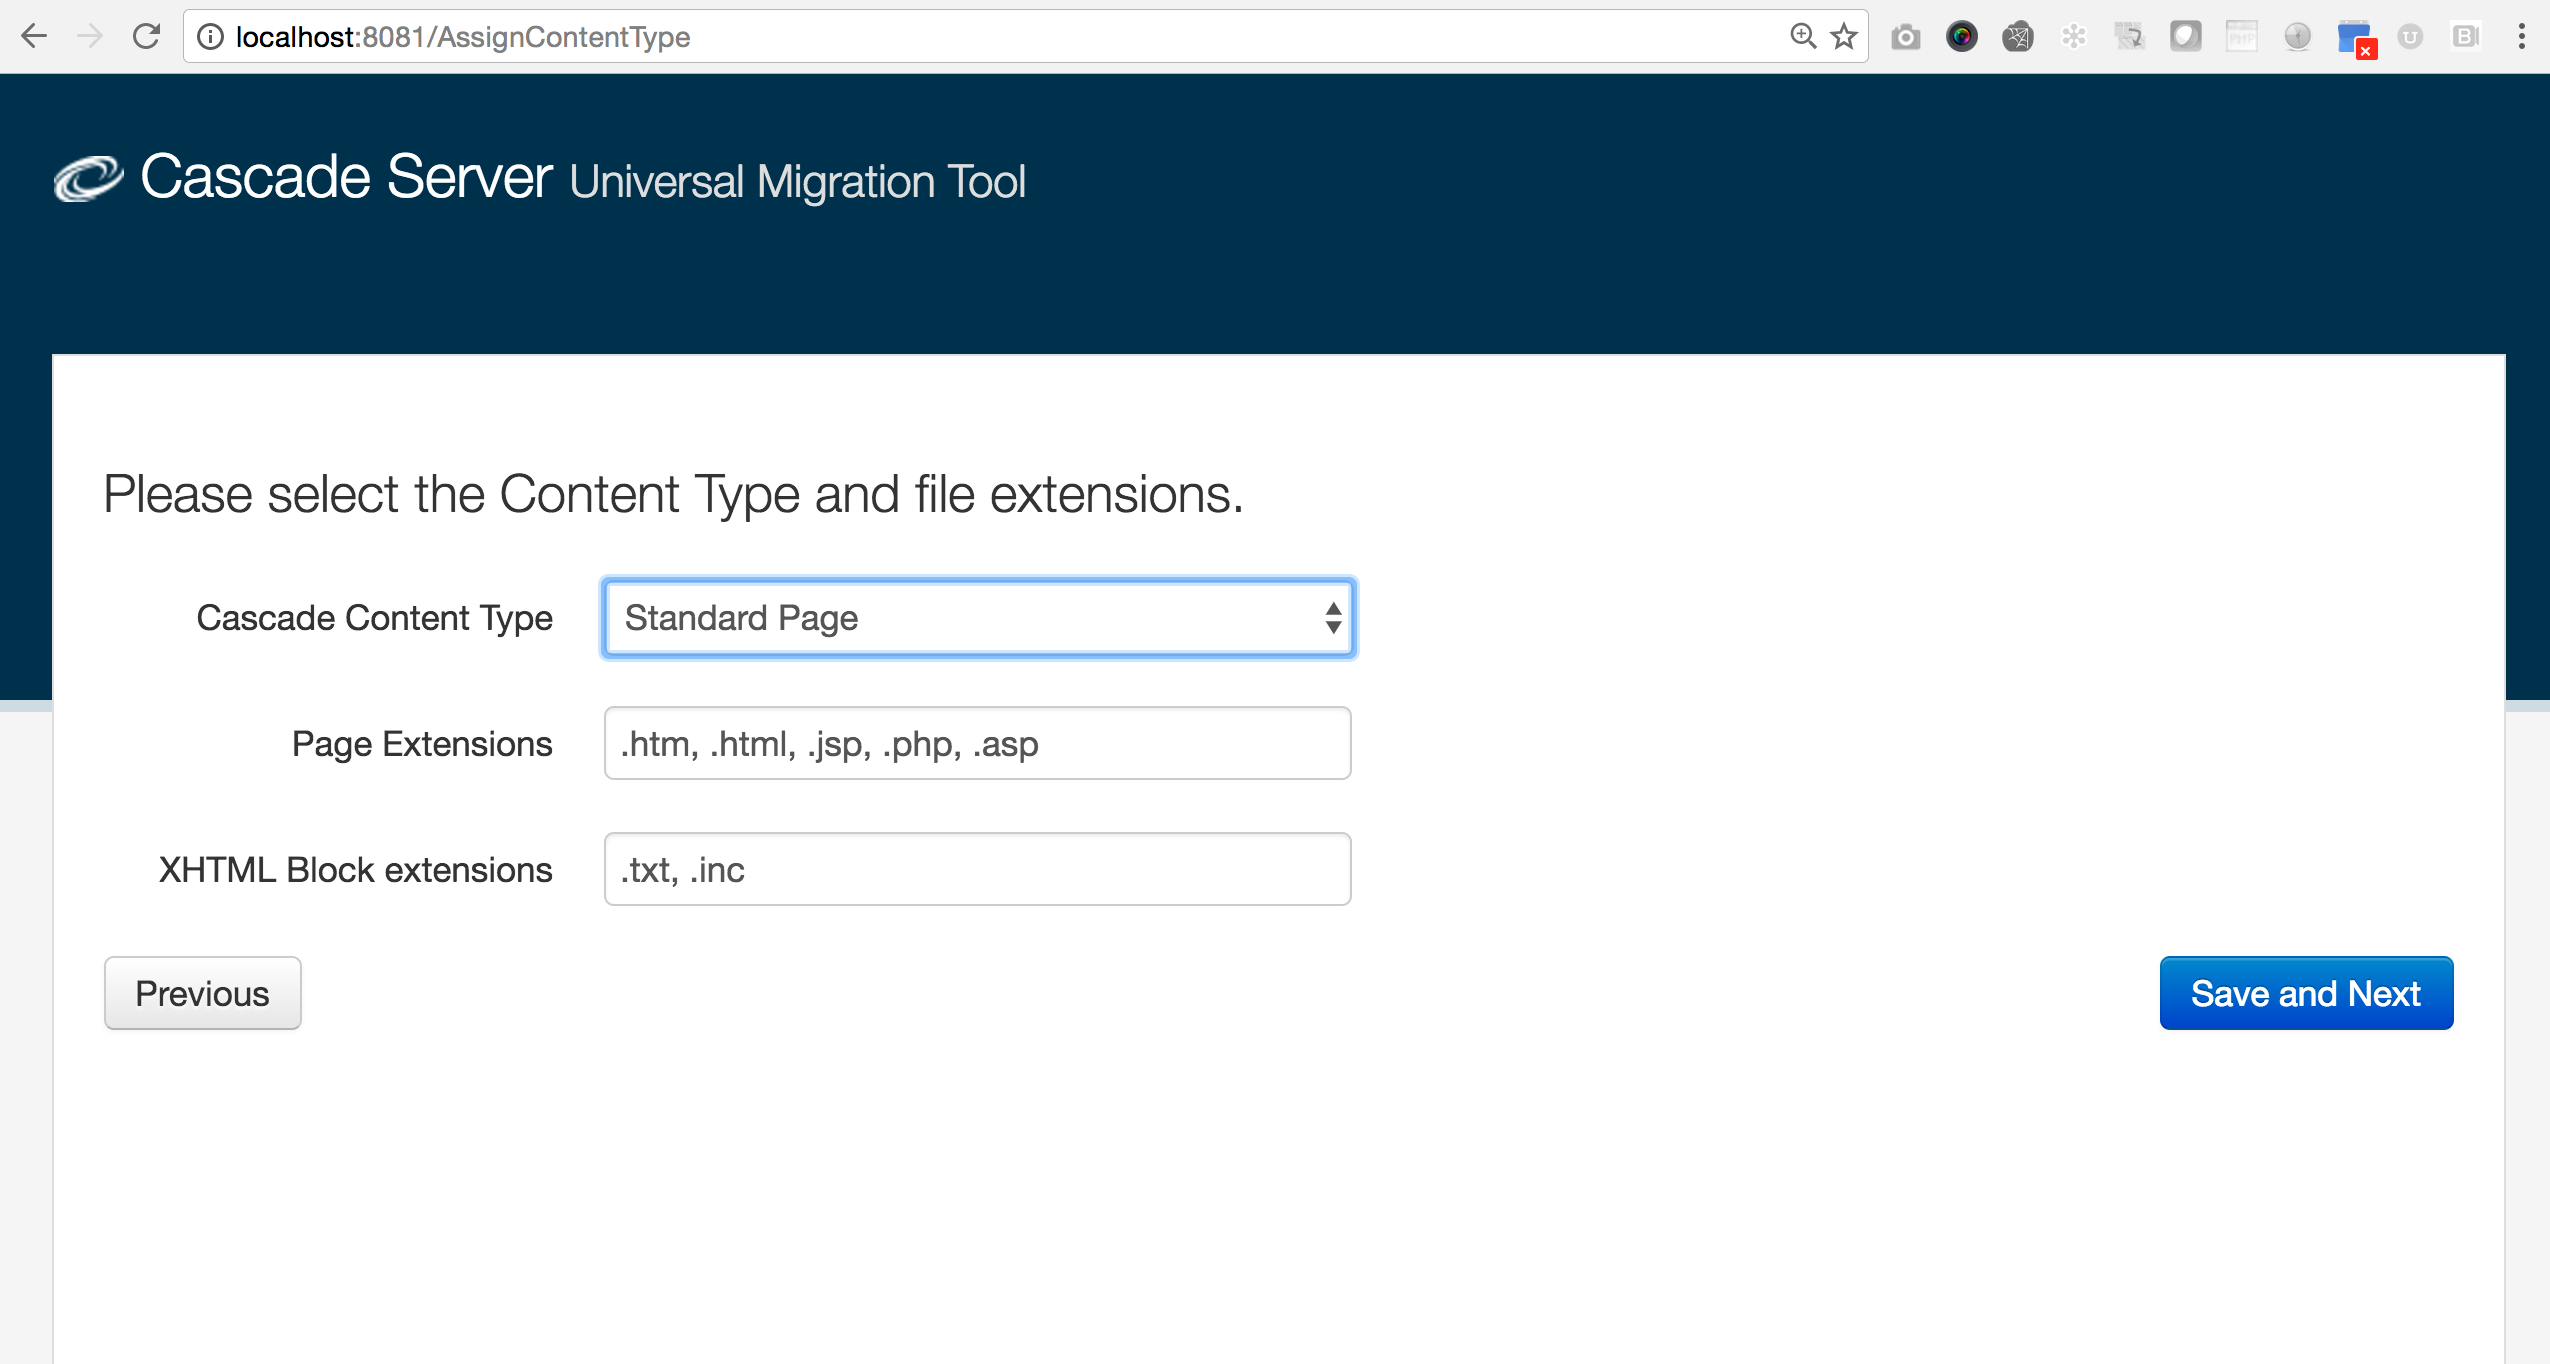Image resolution: width=2550 pixels, height=1364 pixels.
Task: Click the spider web extension icon
Action: coord(2018,37)
